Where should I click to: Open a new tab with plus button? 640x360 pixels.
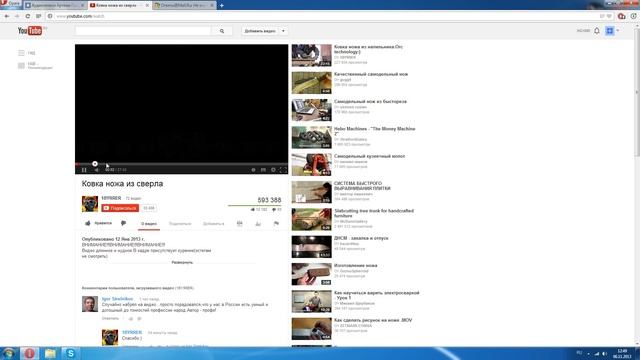pos(222,5)
